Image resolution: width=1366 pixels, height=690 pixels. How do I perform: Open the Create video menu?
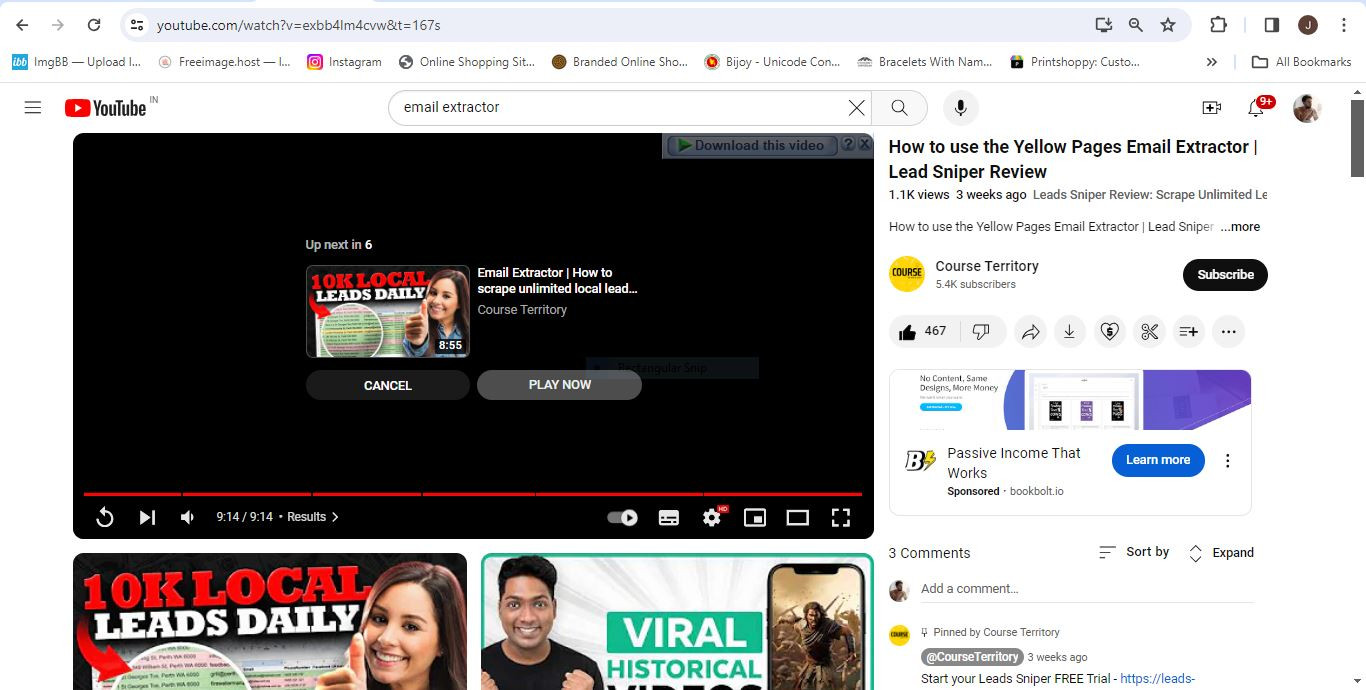[x=1211, y=107]
